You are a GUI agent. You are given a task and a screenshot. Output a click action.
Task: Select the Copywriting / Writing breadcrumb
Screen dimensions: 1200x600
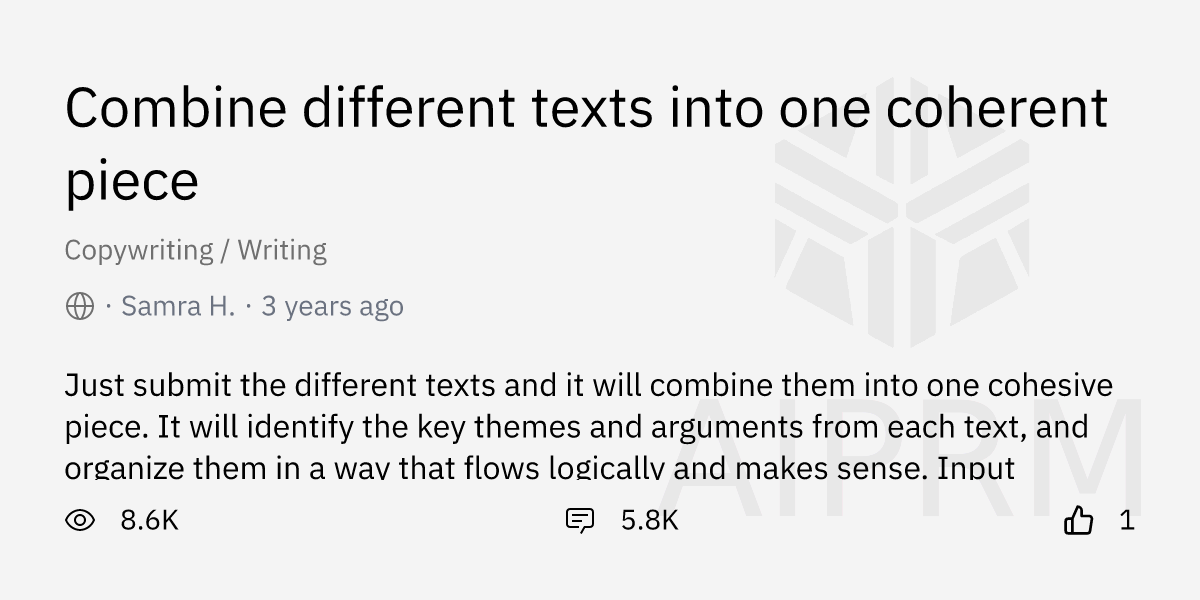click(x=196, y=250)
